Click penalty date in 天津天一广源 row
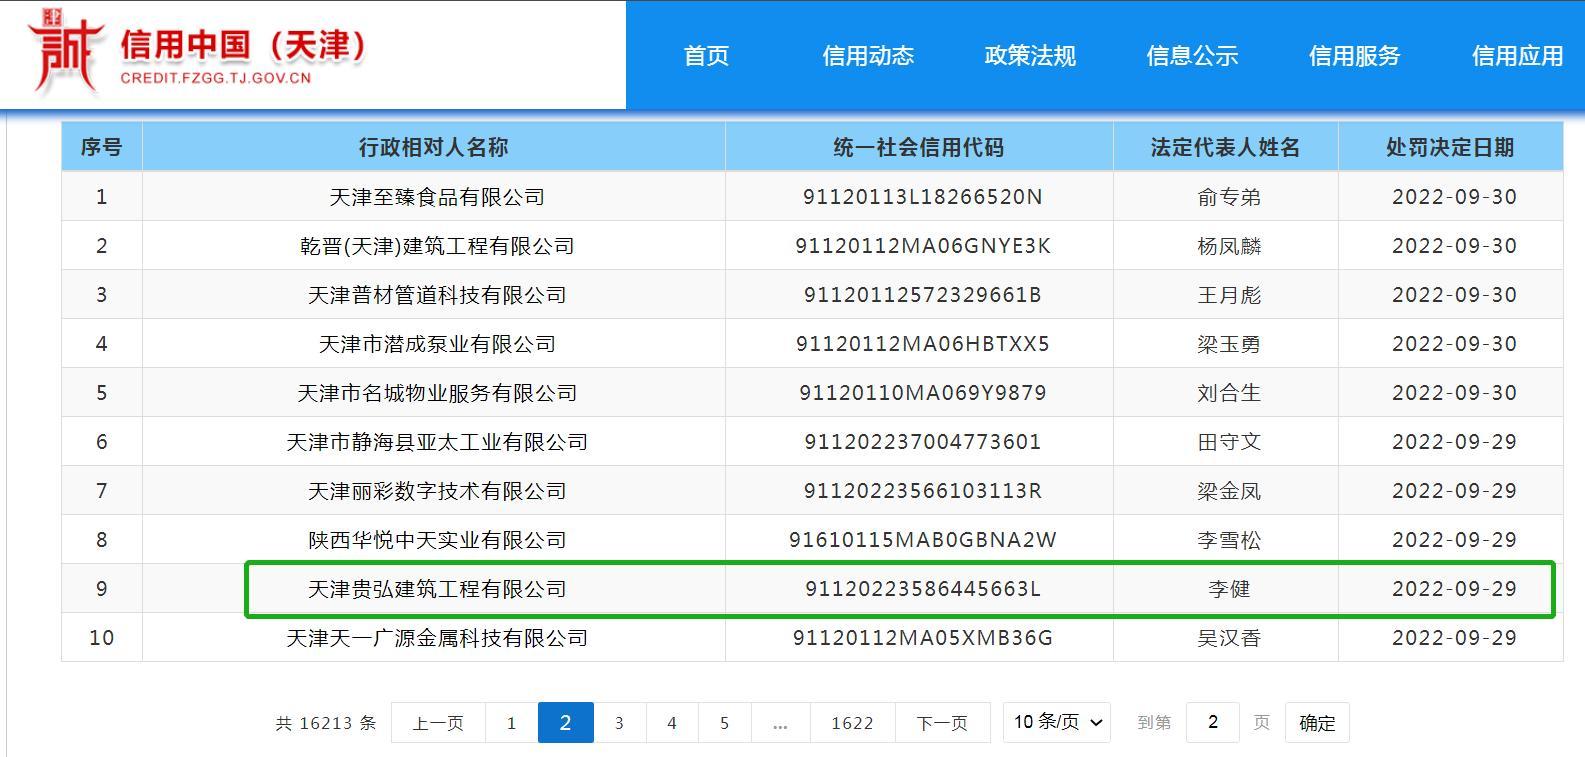This screenshot has height=757, width=1585. [x=1454, y=638]
